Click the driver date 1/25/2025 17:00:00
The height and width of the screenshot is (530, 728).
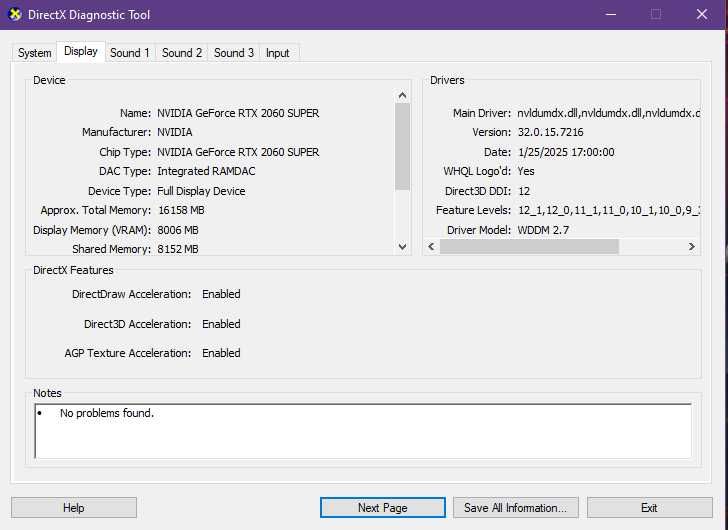click(x=566, y=152)
